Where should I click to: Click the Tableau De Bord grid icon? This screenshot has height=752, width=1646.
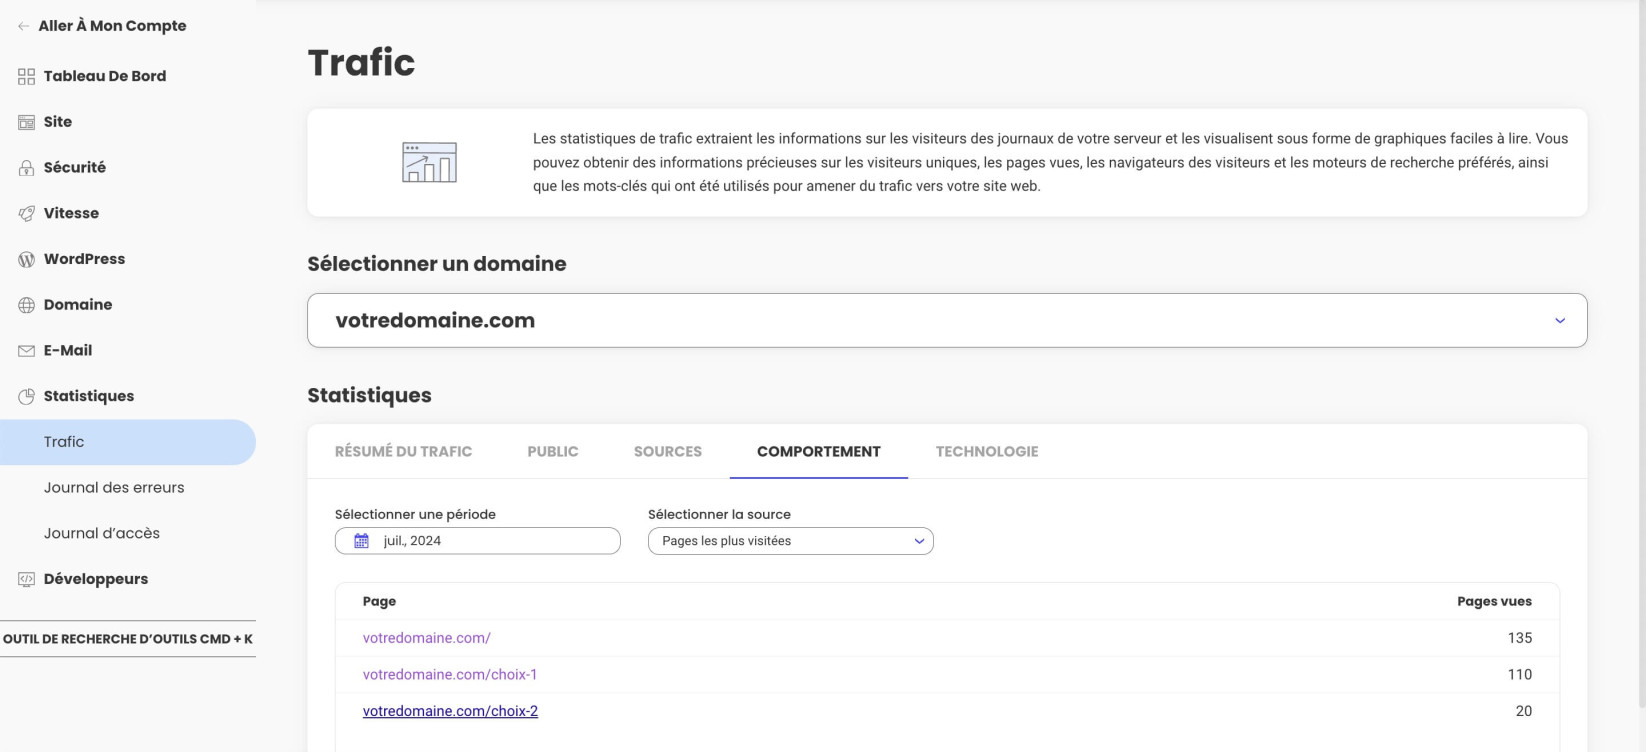27,76
